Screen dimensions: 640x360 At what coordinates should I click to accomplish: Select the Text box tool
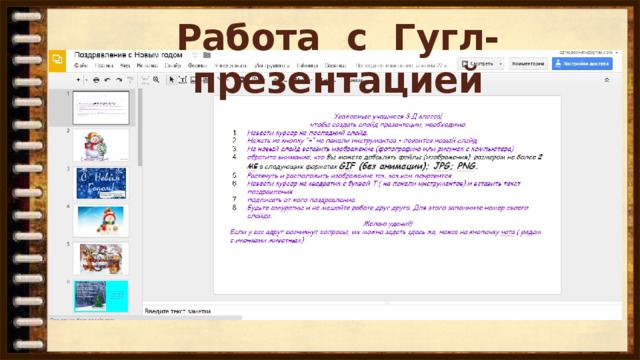[183, 80]
